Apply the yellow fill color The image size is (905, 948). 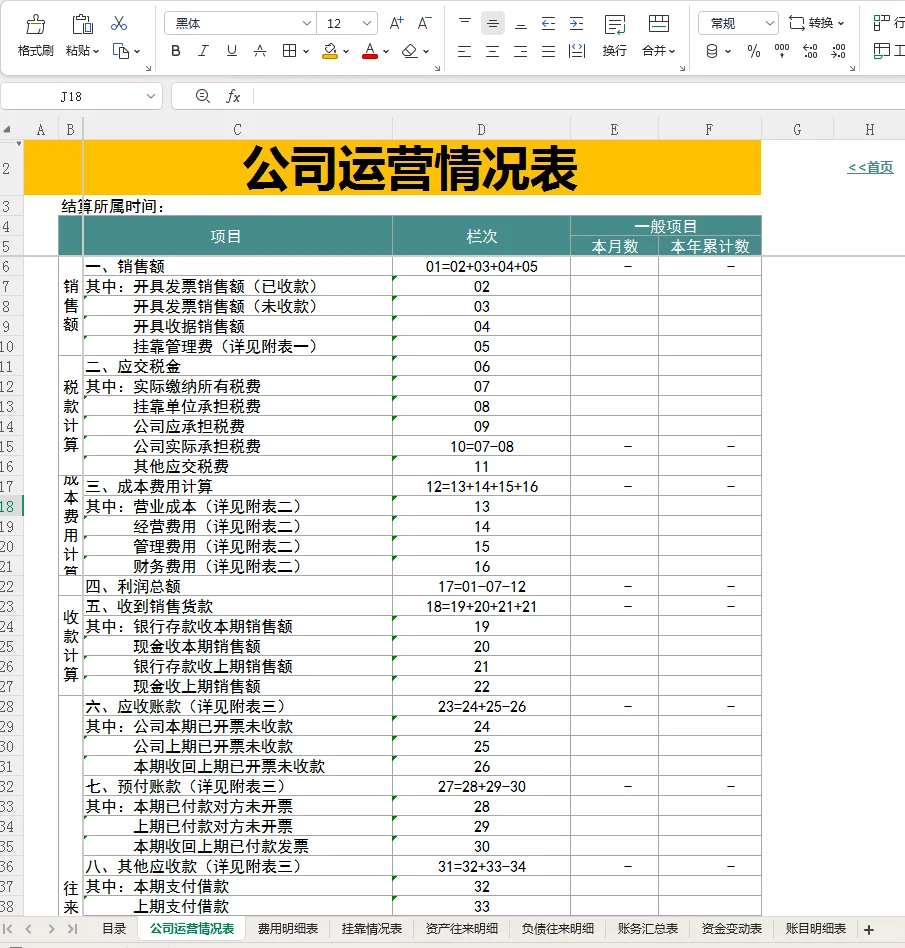click(x=330, y=51)
